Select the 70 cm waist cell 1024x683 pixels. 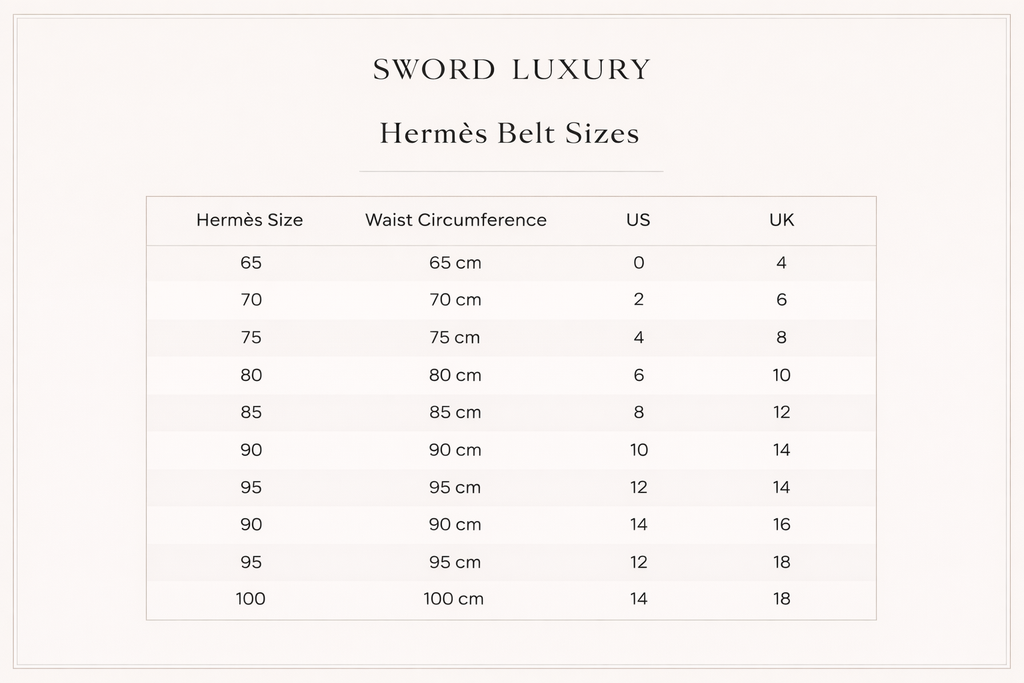point(455,300)
